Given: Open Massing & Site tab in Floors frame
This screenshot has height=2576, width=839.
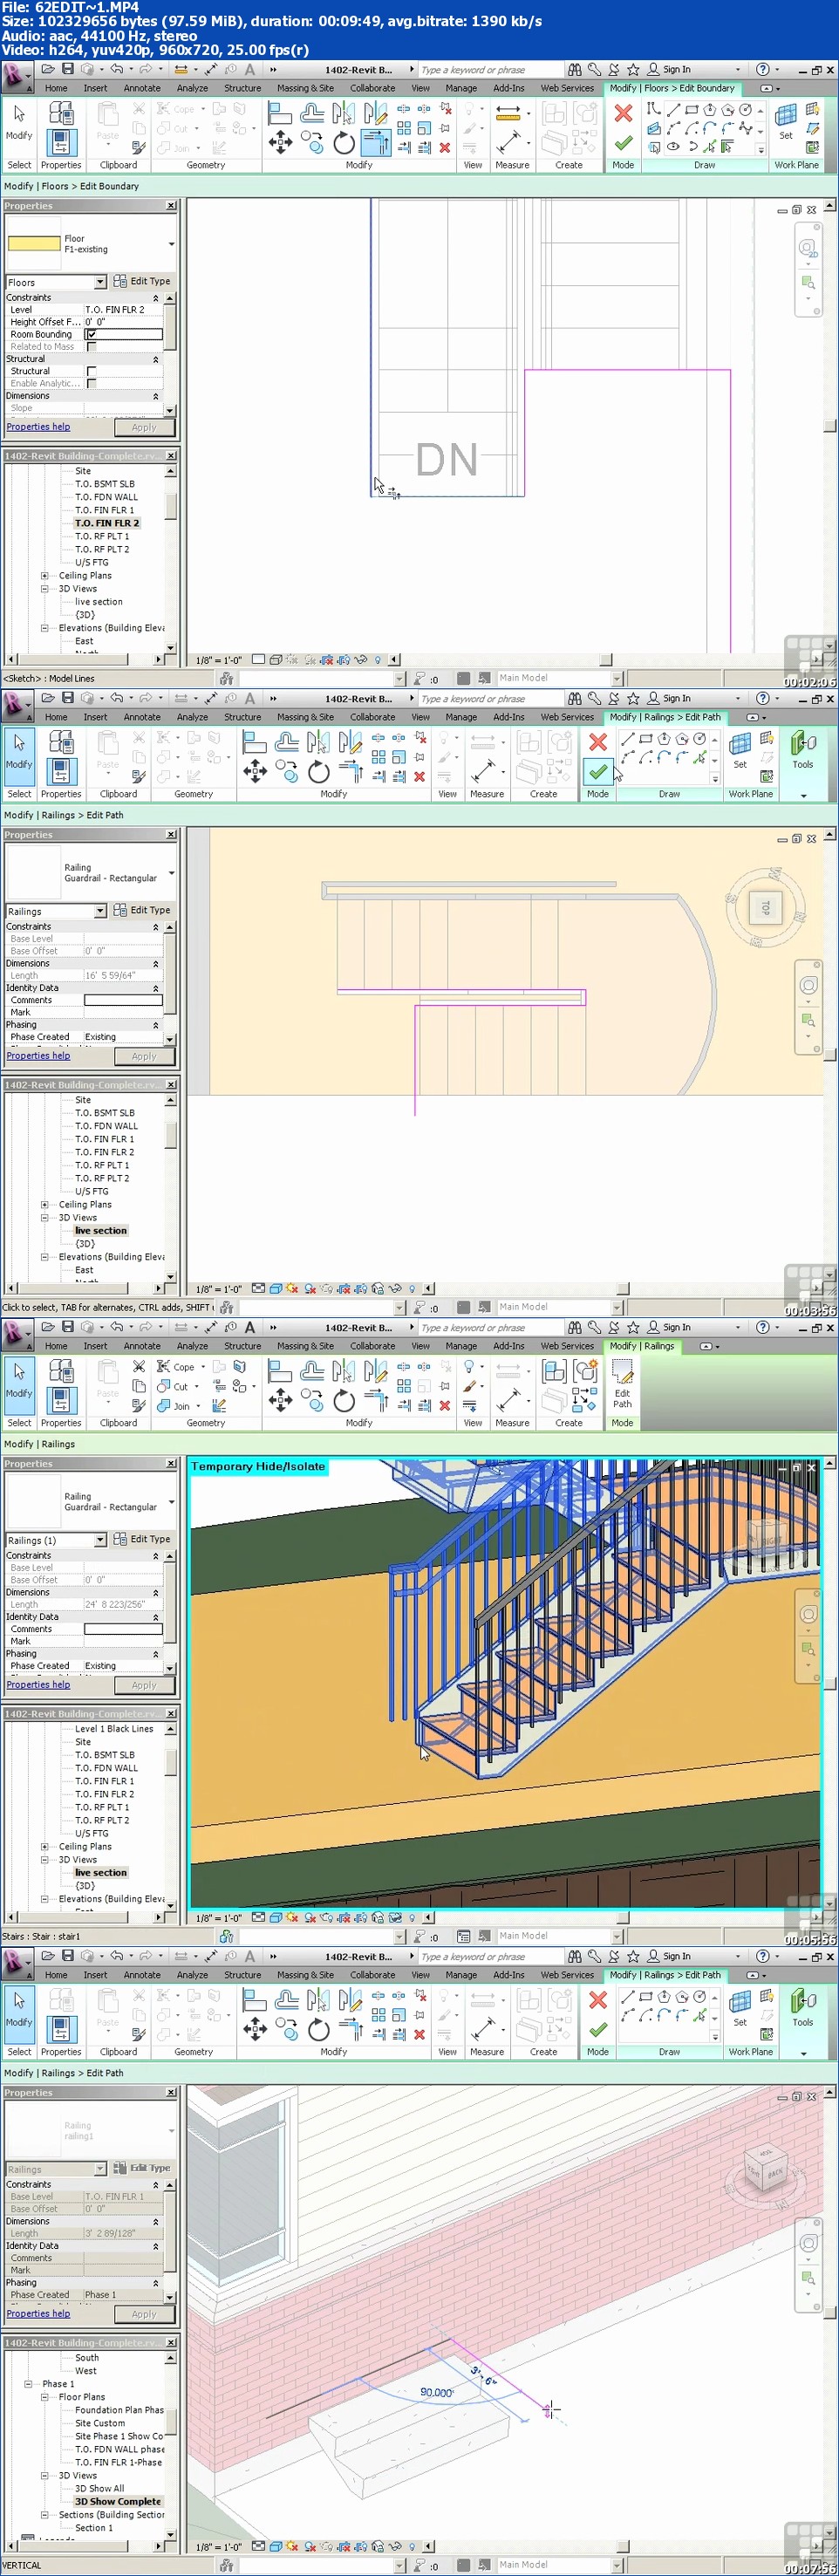Looking at the screenshot, I should click(305, 89).
